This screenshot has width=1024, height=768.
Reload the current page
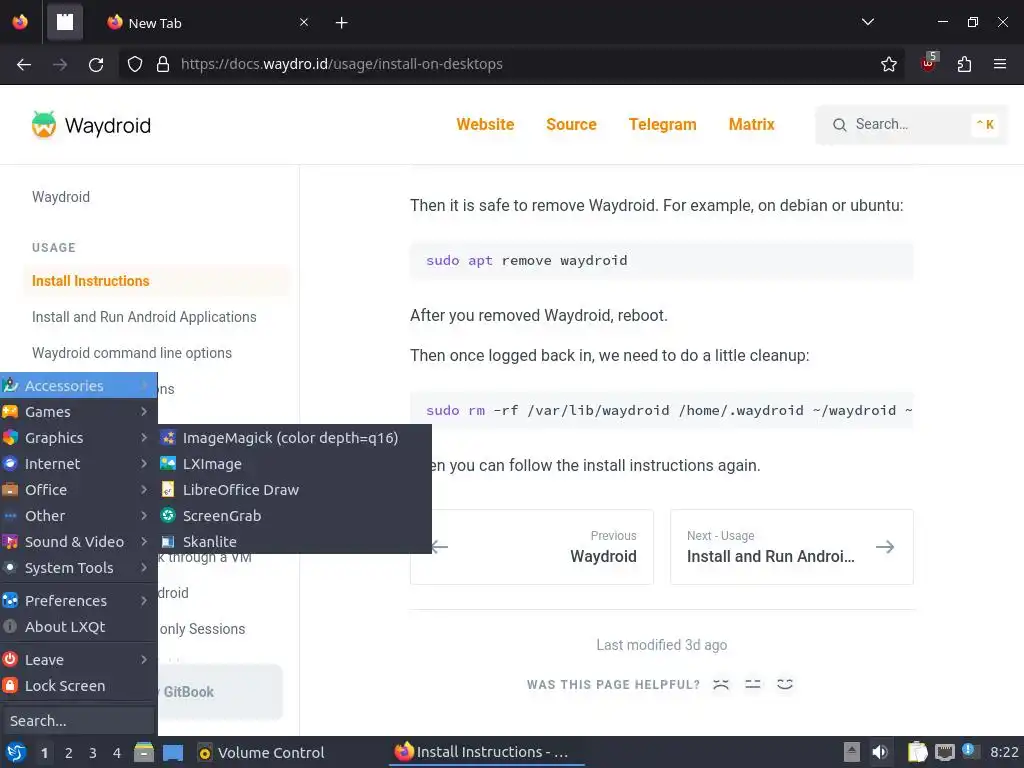pyautogui.click(x=96, y=64)
